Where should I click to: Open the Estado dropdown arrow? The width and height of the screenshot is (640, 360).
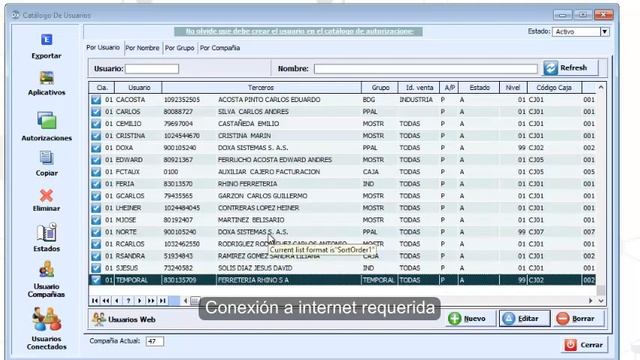coord(604,32)
